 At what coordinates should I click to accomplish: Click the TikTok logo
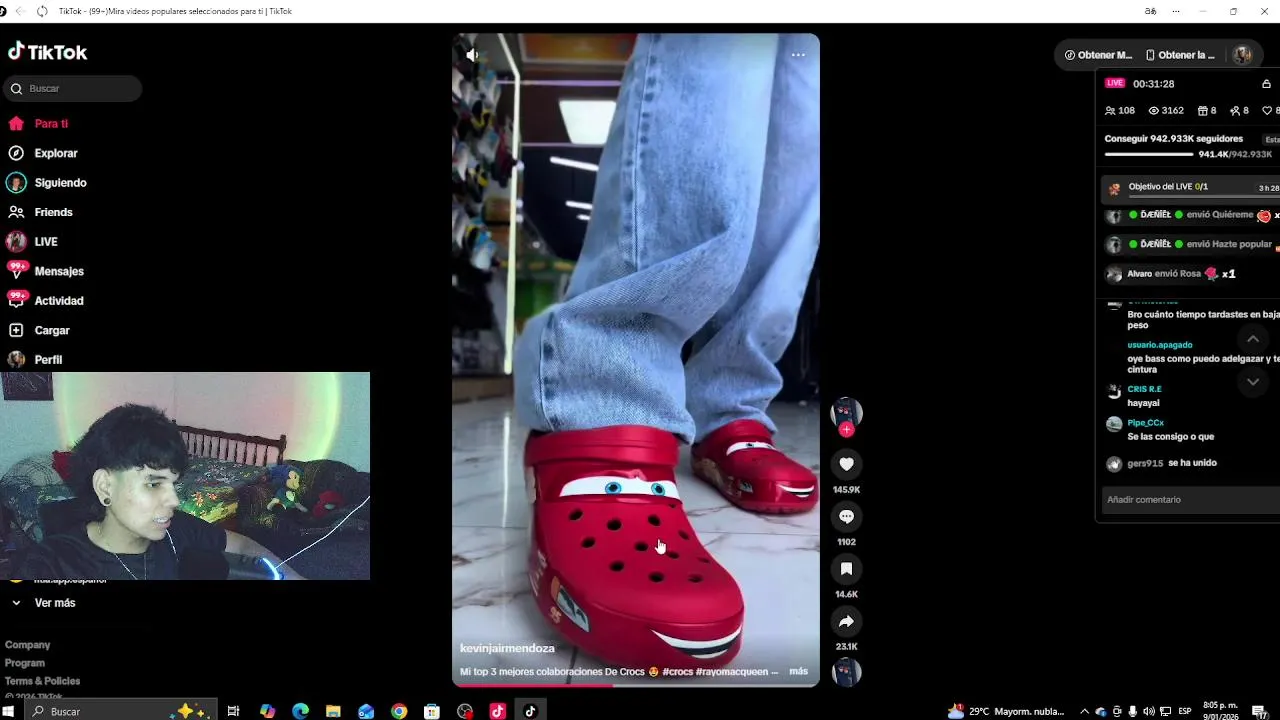coord(47,52)
